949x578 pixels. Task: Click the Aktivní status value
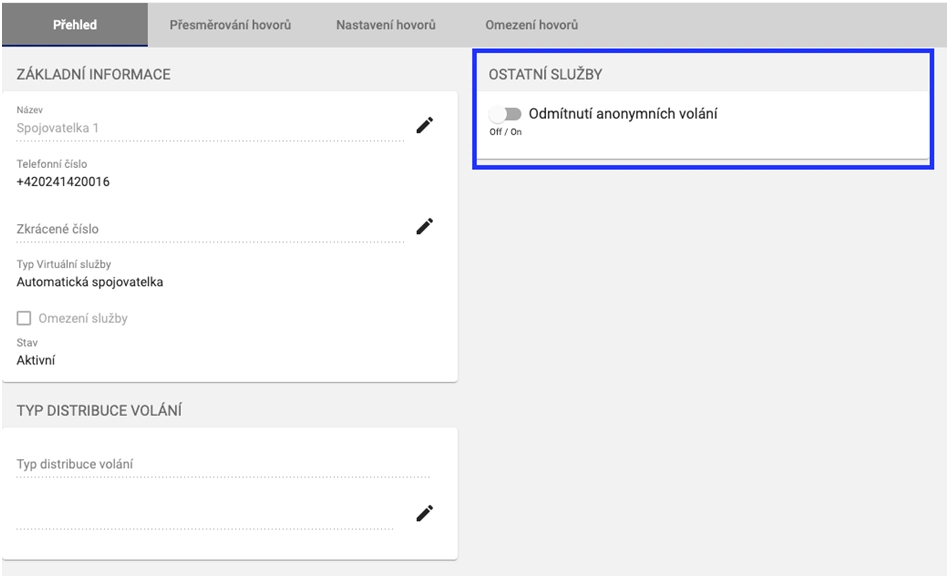click(x=36, y=360)
